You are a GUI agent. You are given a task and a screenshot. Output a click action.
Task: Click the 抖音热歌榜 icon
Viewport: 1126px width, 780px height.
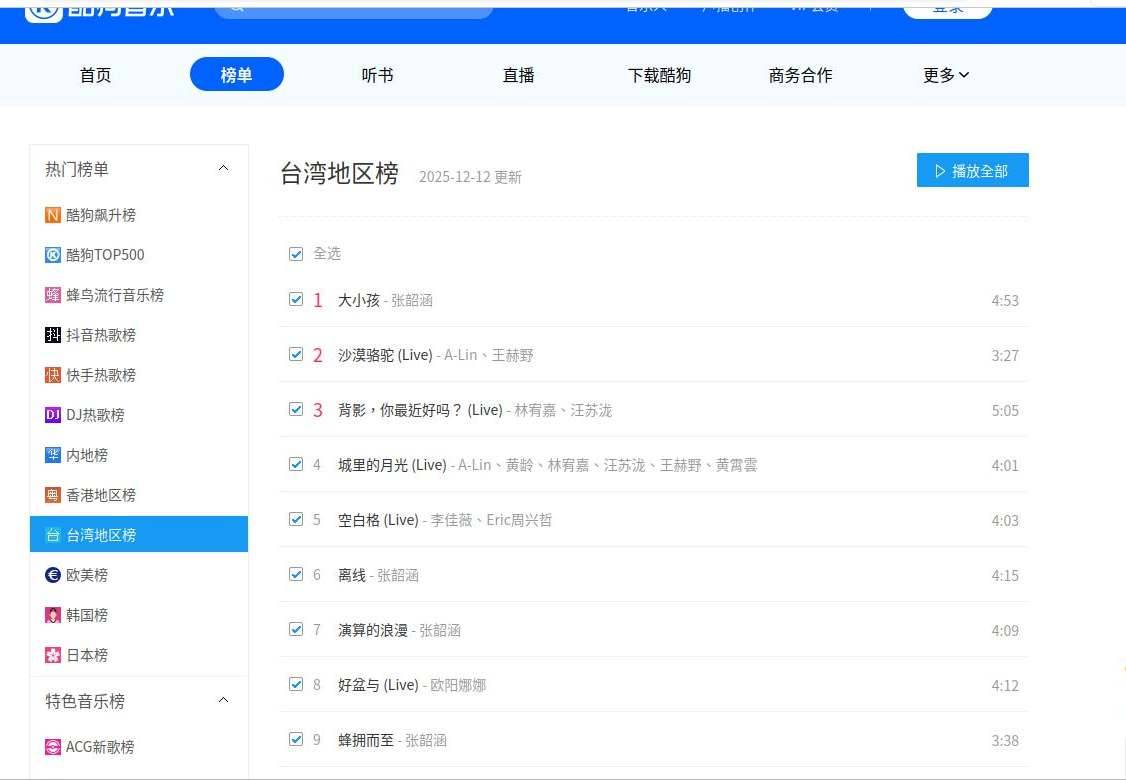[x=53, y=335]
